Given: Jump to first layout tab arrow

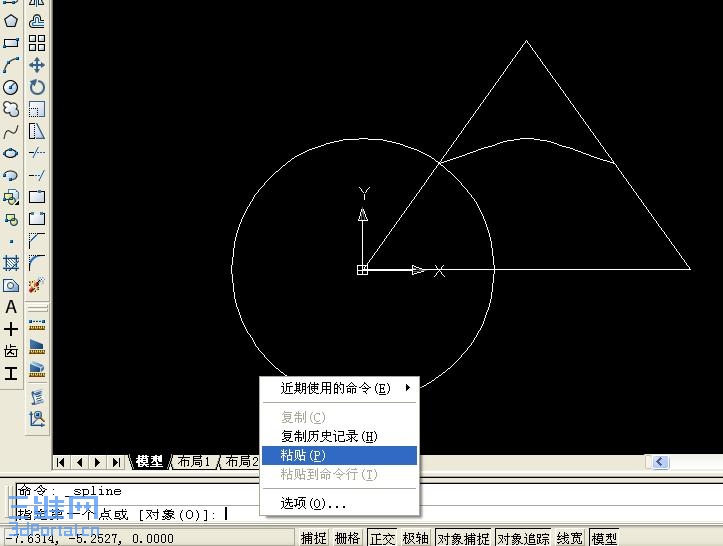Looking at the screenshot, I should pyautogui.click(x=61, y=462).
